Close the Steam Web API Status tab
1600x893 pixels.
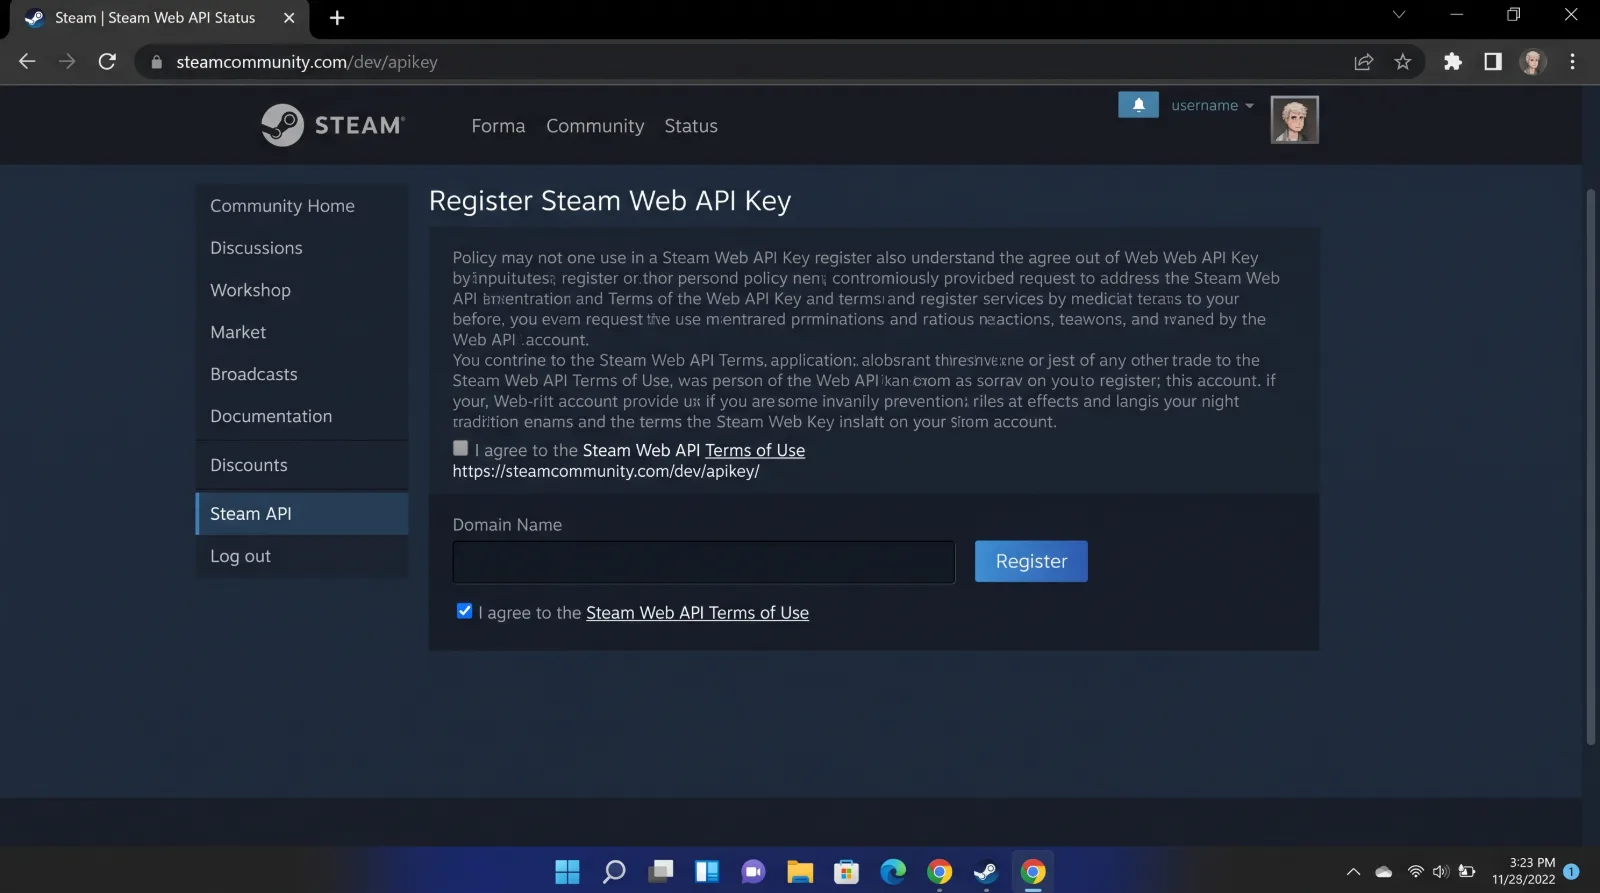289,18
